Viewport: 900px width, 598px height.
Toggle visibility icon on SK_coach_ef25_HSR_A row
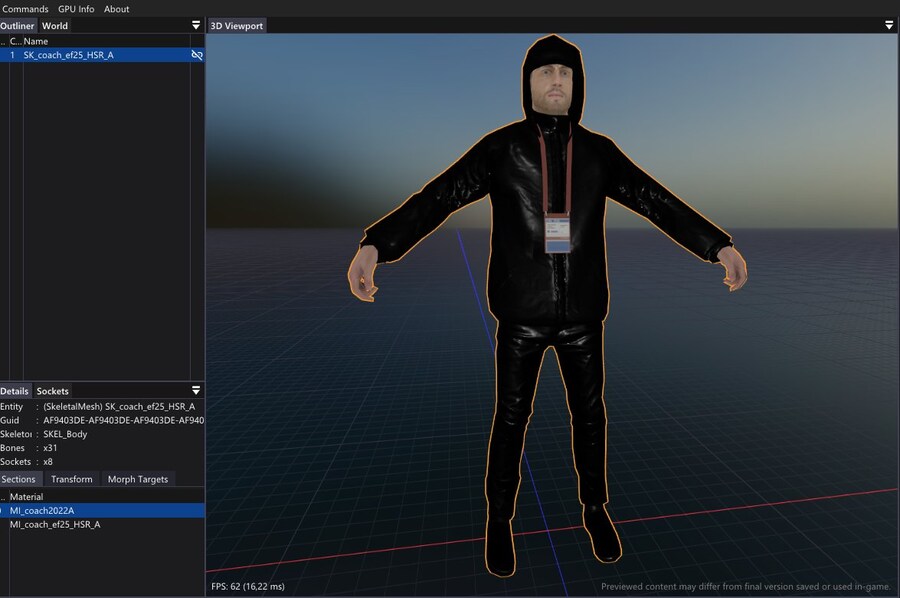point(196,55)
